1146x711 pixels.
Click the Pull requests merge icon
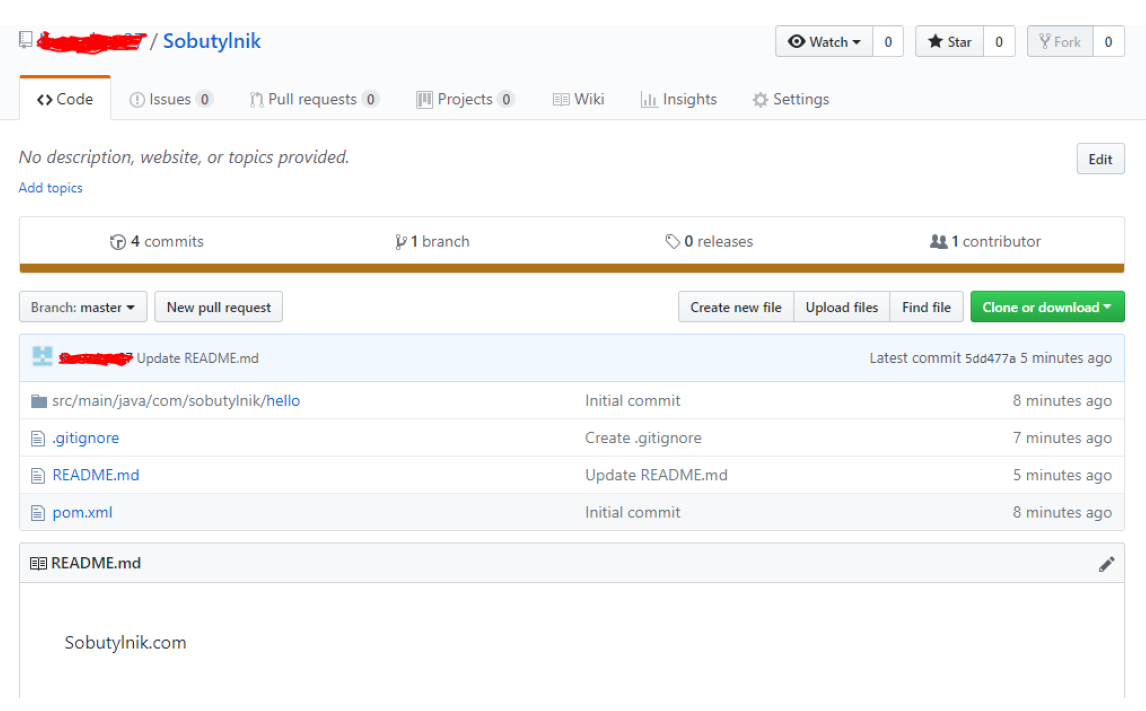pos(256,99)
